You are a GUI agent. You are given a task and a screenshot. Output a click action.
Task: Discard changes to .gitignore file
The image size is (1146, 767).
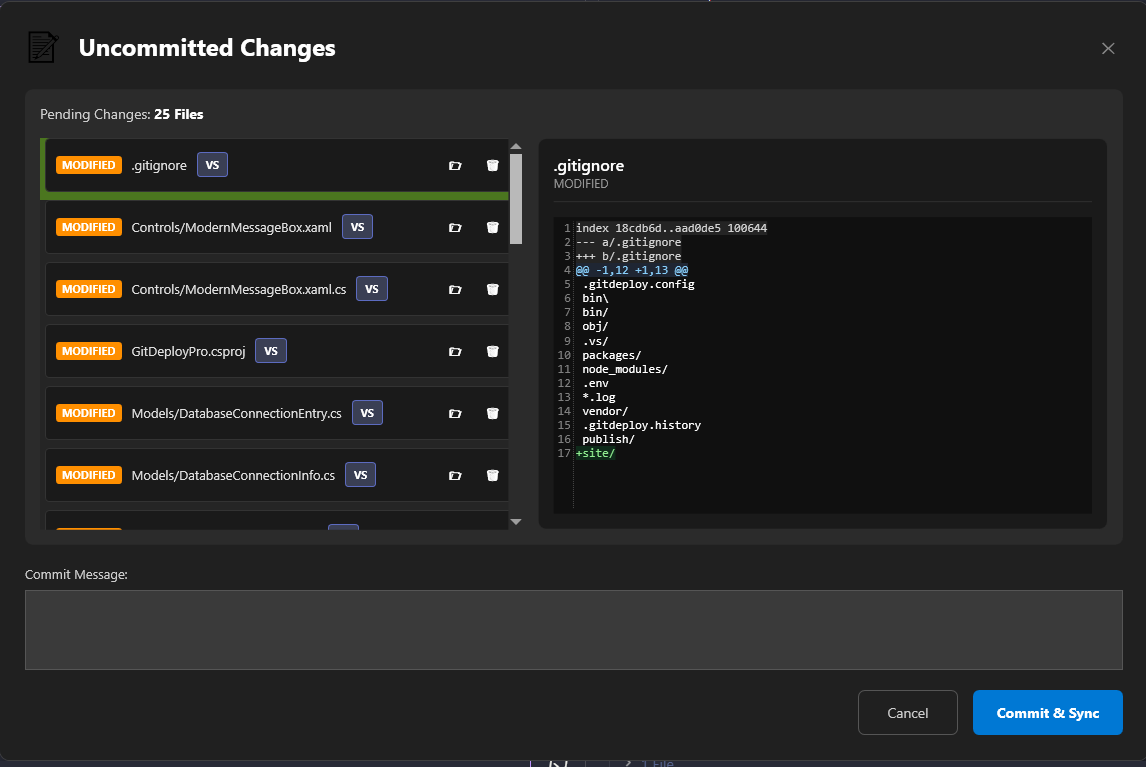[x=493, y=165]
